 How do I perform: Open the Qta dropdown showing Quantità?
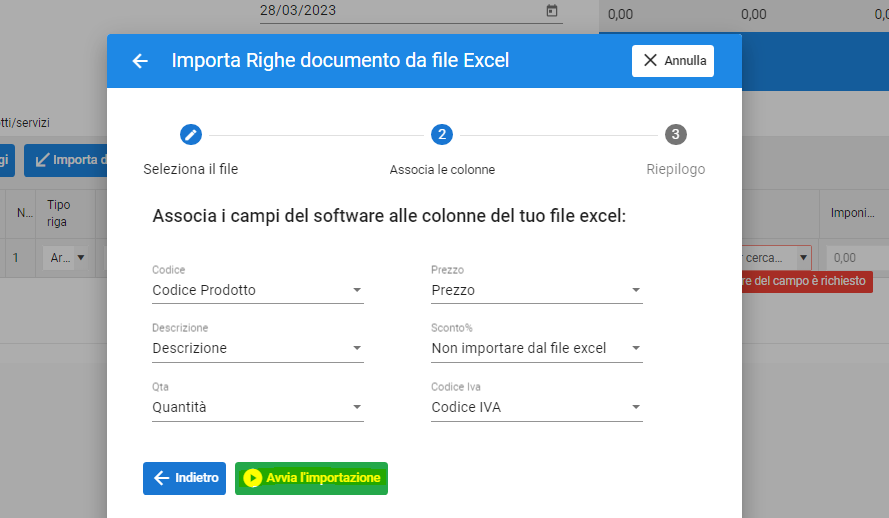(257, 407)
